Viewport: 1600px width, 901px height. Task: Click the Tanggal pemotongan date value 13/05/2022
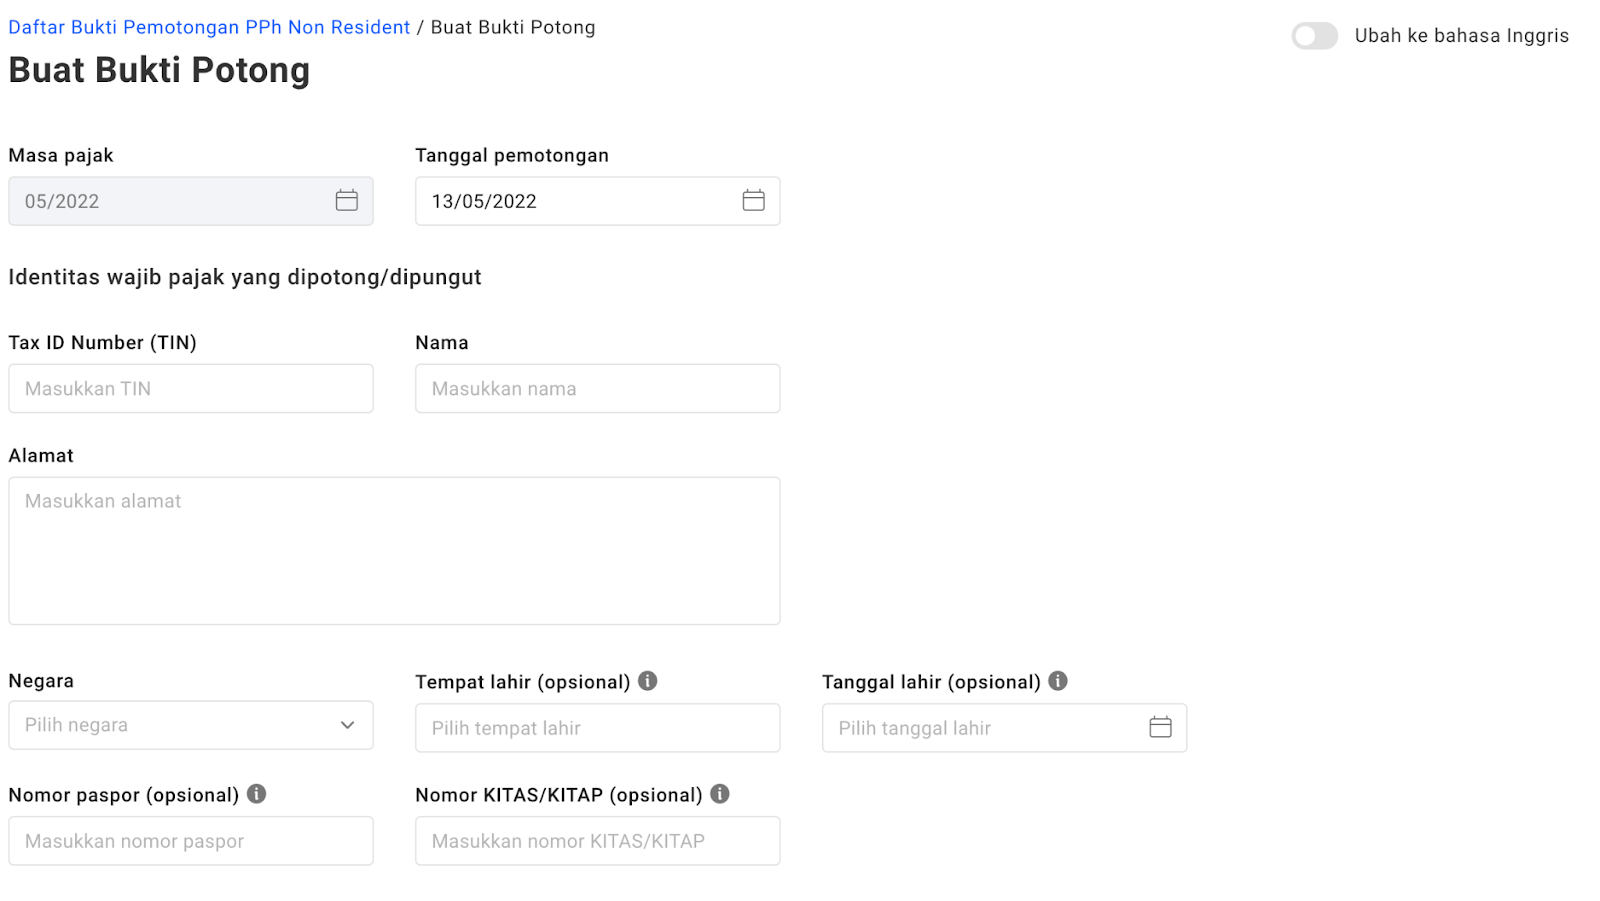485,201
